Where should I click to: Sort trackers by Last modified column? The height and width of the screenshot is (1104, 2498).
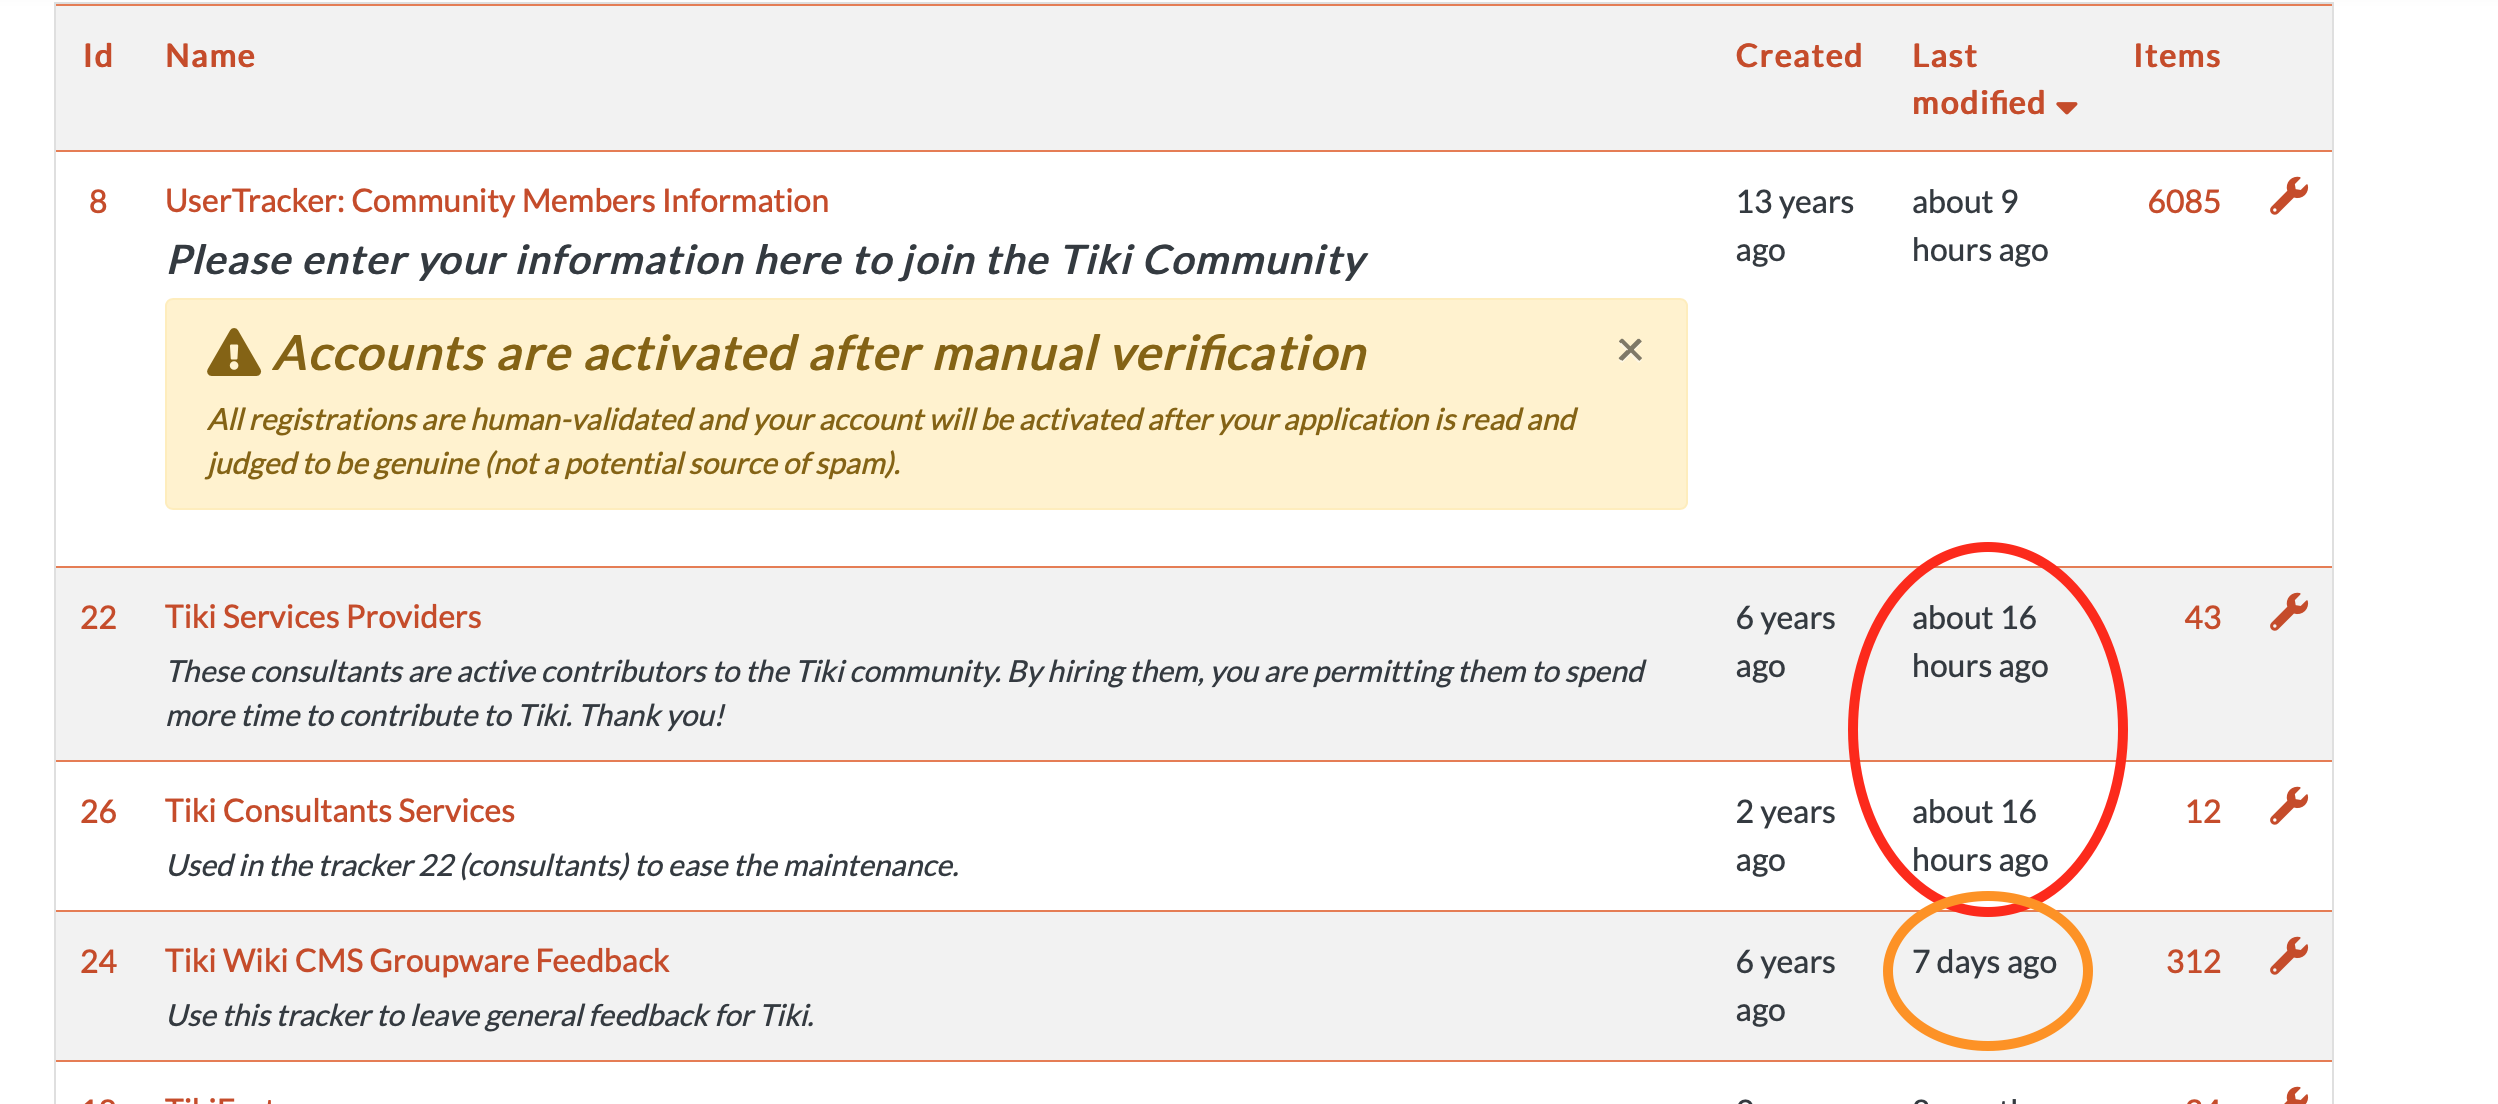point(1979,79)
